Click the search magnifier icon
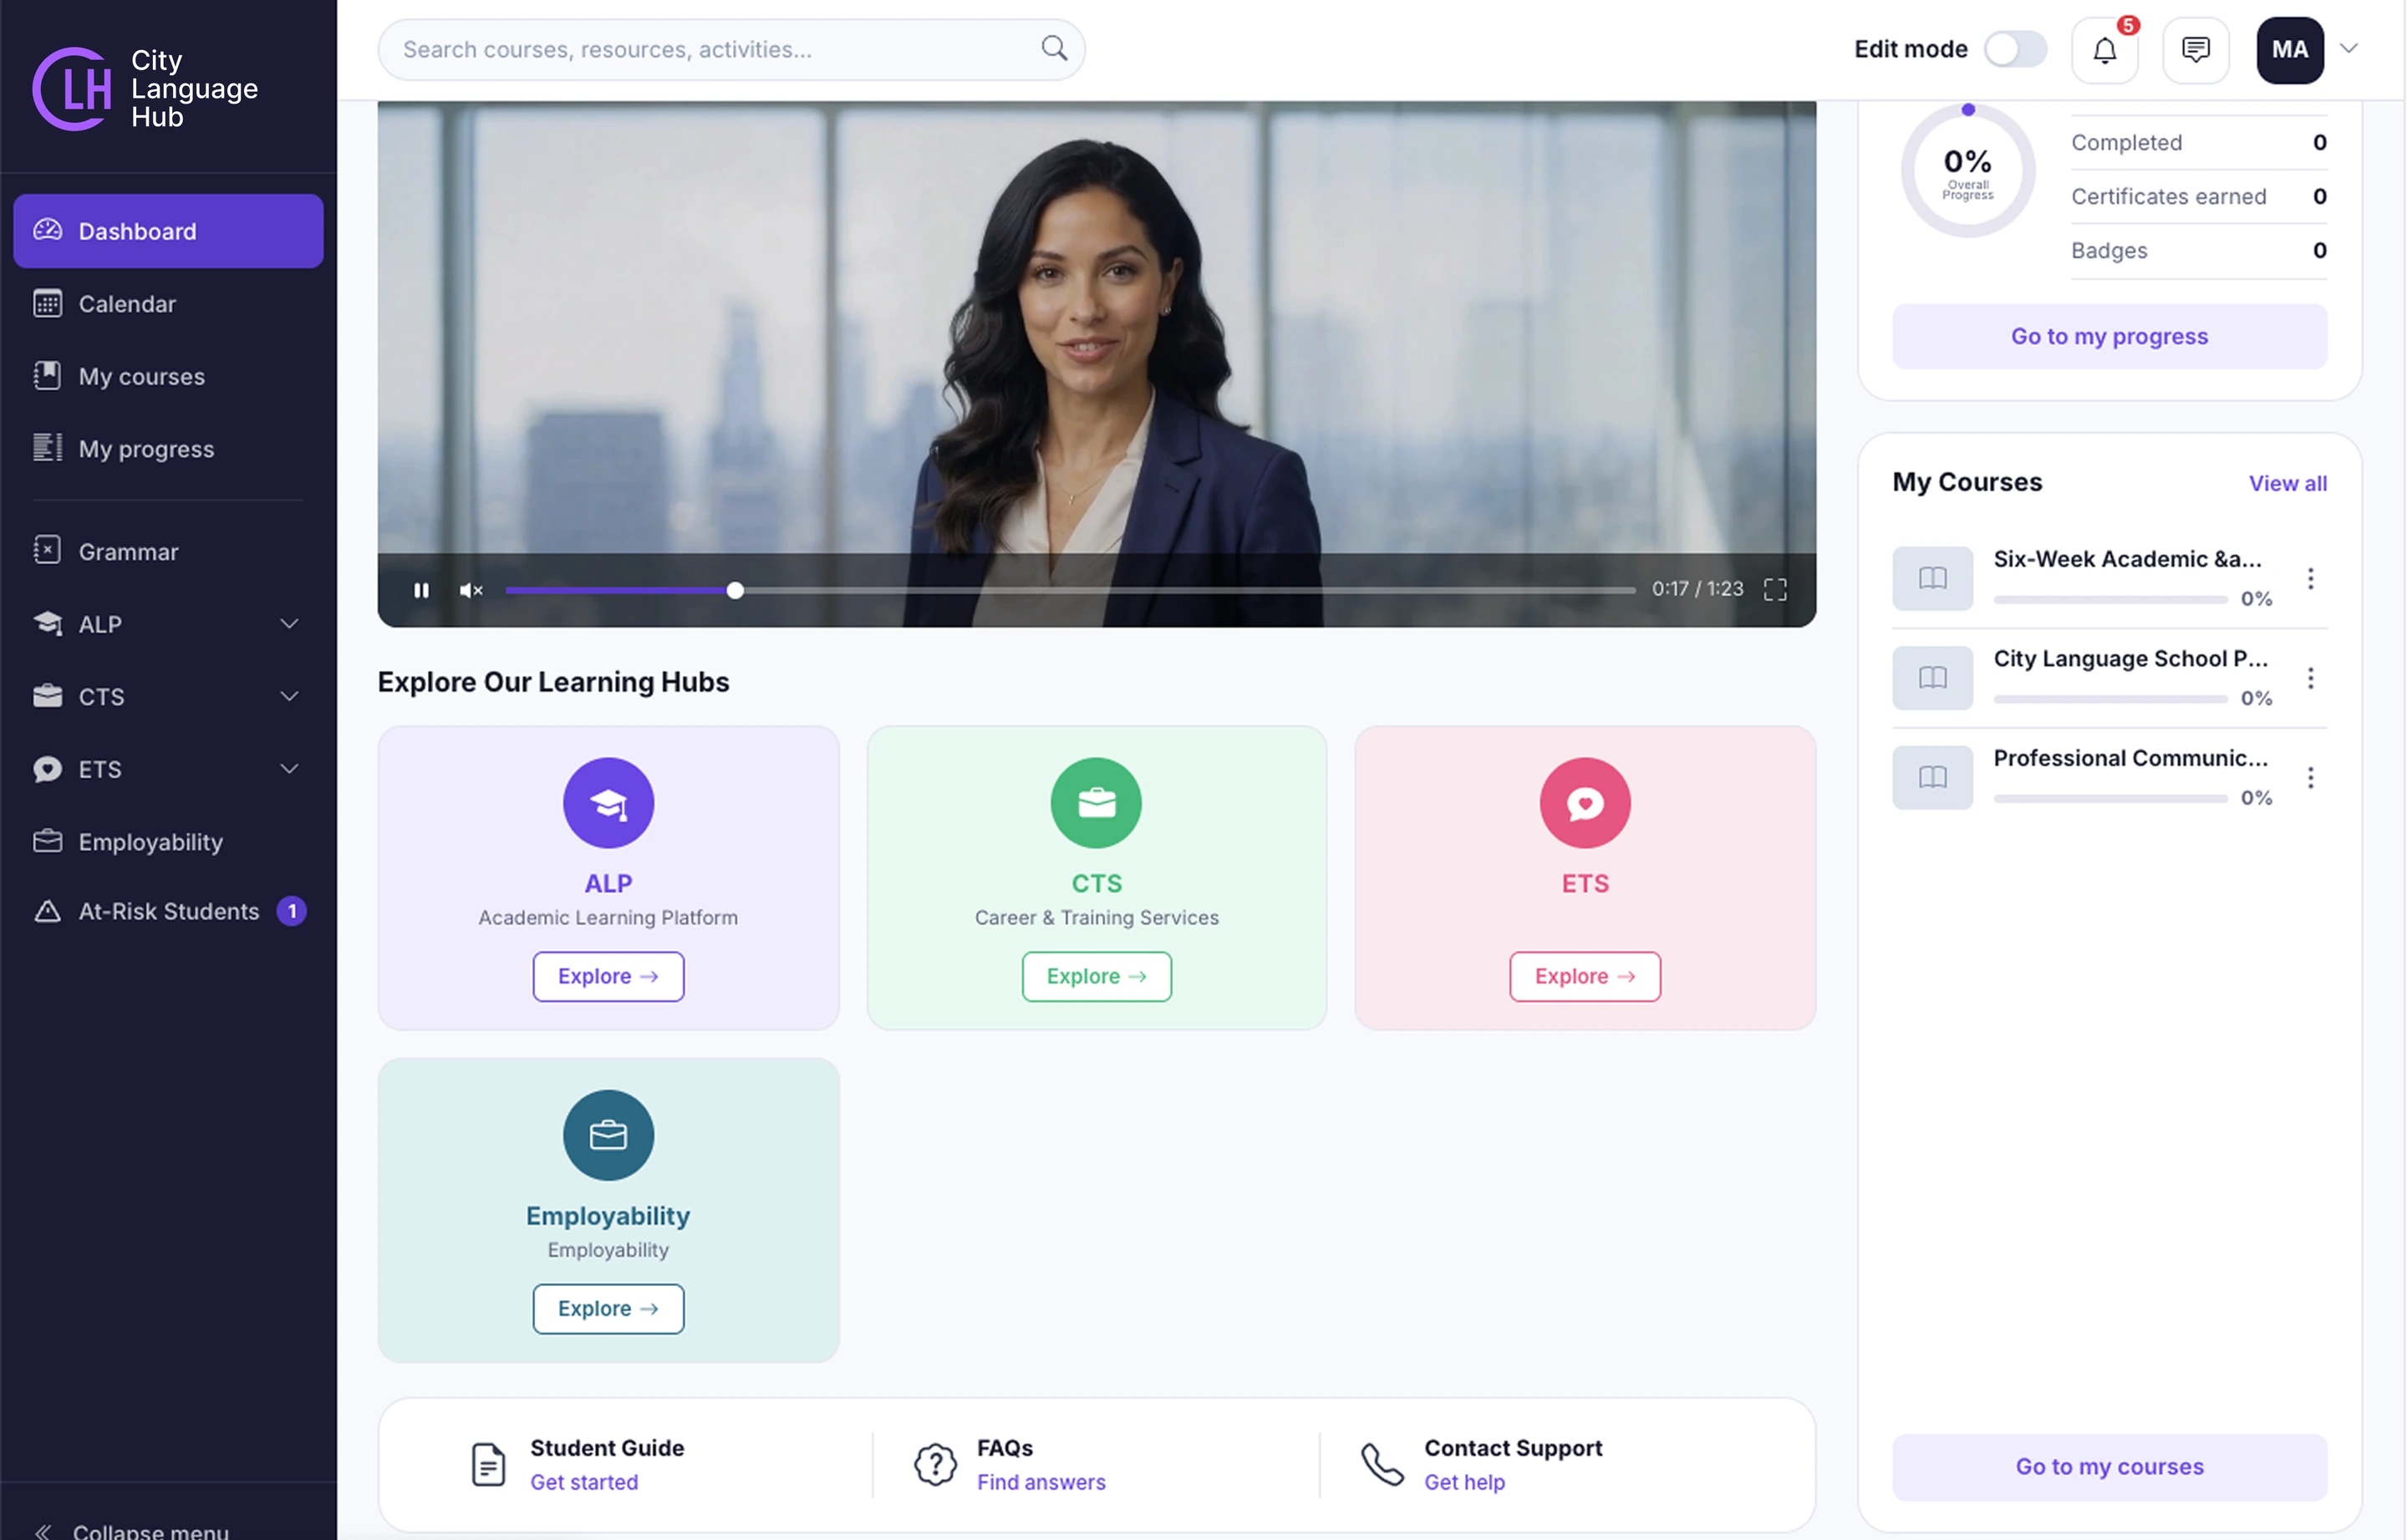The width and height of the screenshot is (2407, 1540). coord(1054,48)
